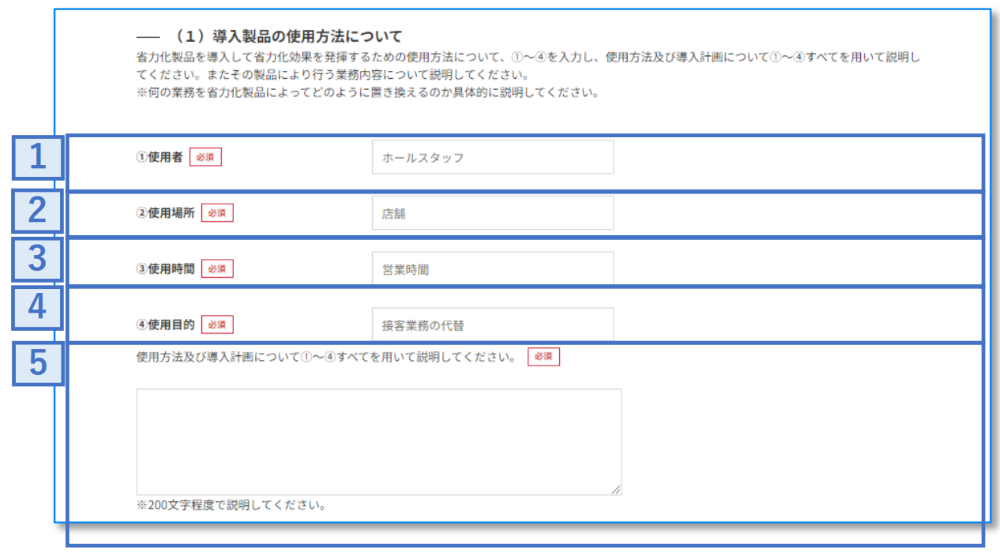Click the 必須 badge next to ④使用目的

(x=217, y=324)
